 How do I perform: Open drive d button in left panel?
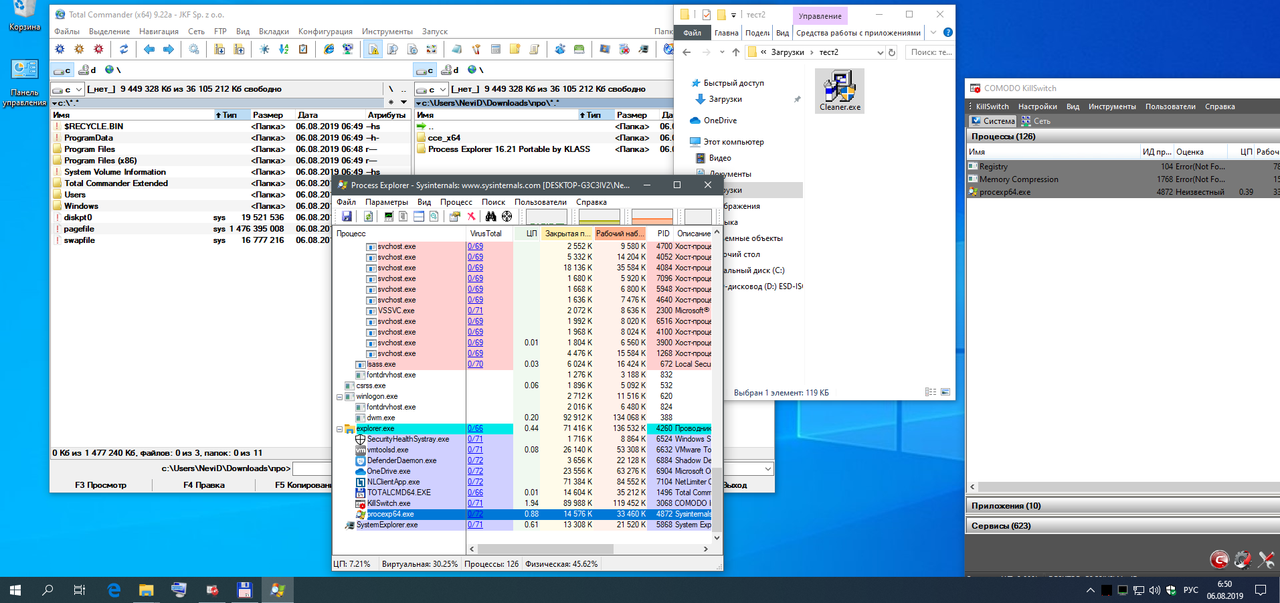(x=88, y=70)
